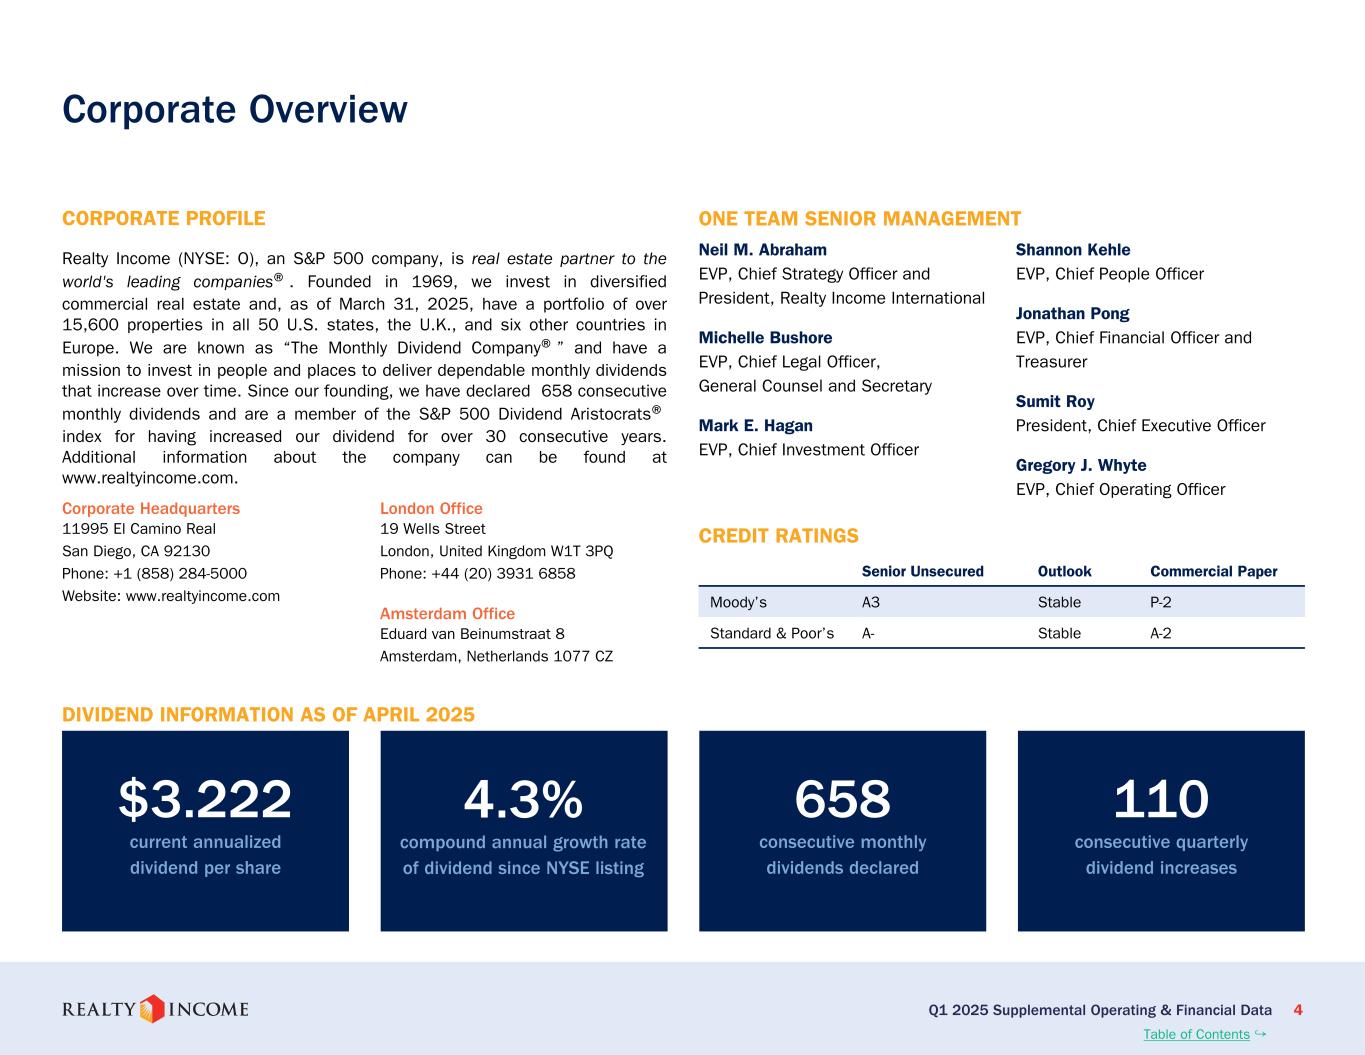This screenshot has height=1055, width=1365.
Task: Select the Corporate Profile heading
Action: click(x=163, y=218)
